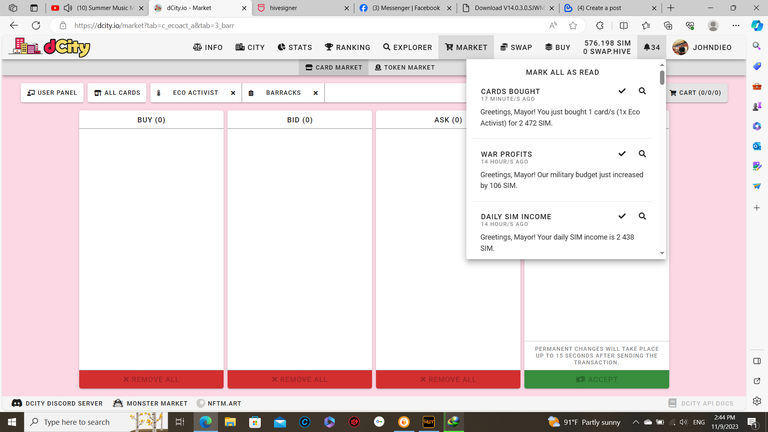
Task: Click the notifications panel scrollbar
Action: point(662,77)
